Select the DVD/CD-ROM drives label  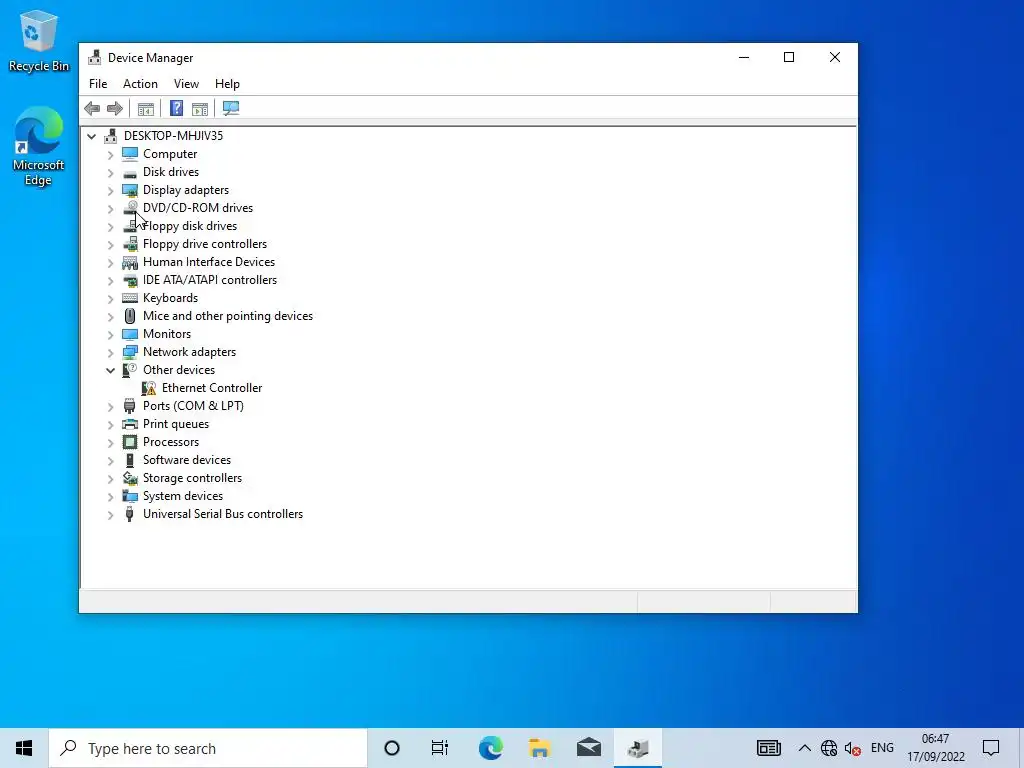click(198, 208)
